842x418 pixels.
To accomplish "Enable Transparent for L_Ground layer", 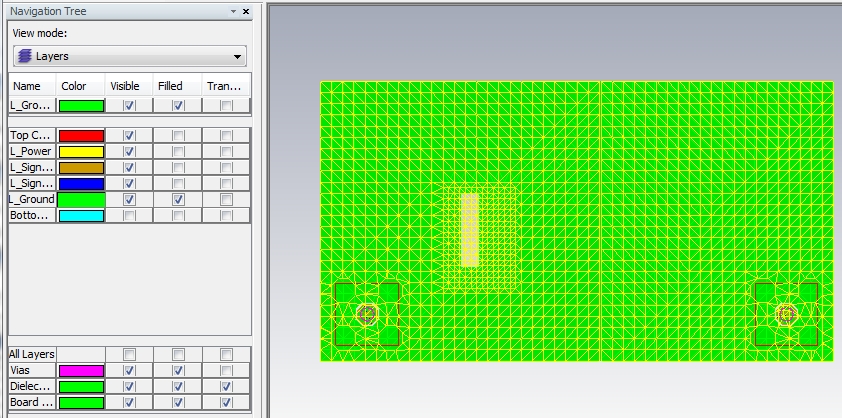I will click(x=227, y=200).
